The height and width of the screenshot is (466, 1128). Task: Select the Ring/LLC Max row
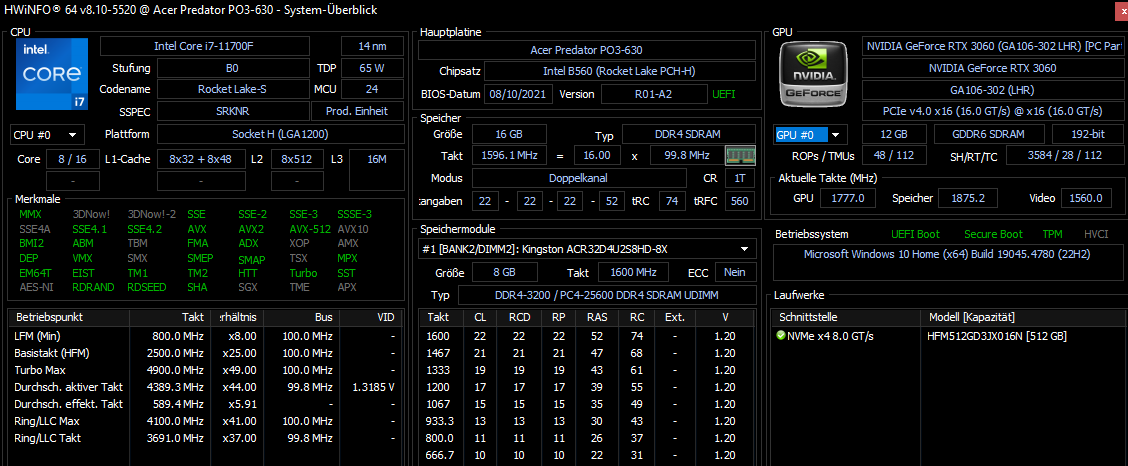[x=206, y=421]
